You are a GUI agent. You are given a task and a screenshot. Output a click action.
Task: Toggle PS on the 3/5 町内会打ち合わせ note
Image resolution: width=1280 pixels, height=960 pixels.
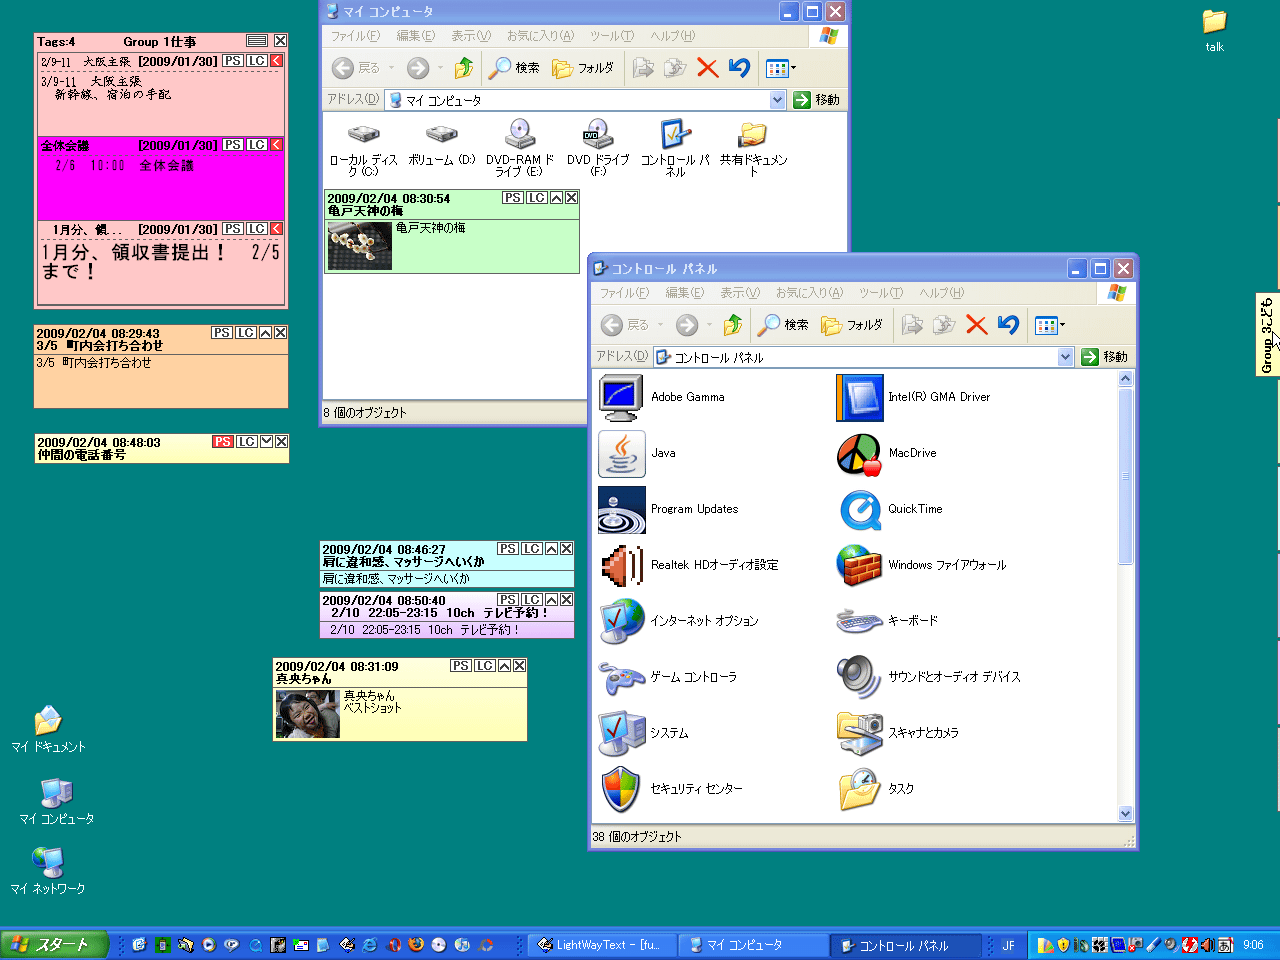pos(222,333)
